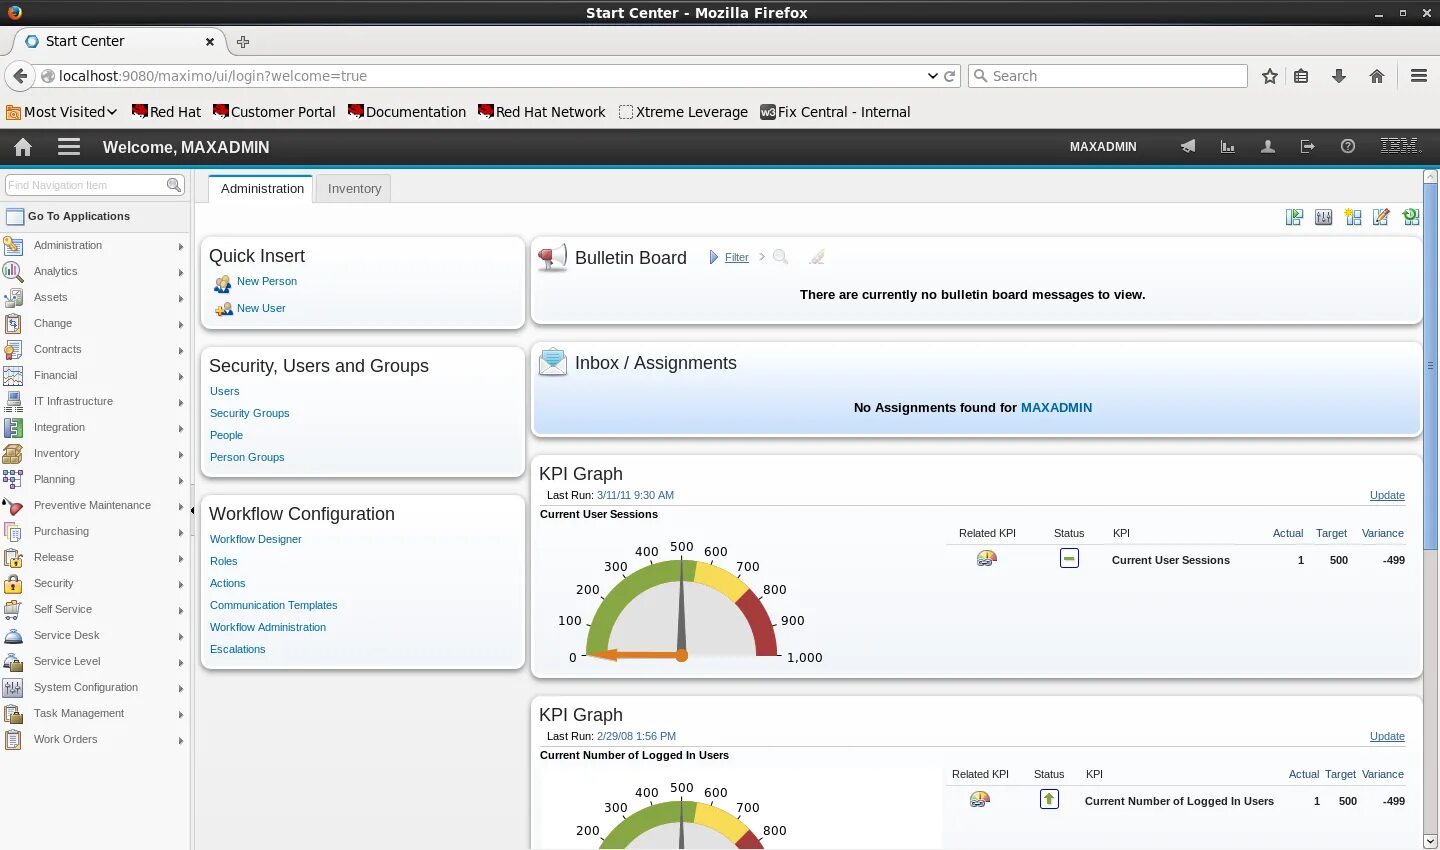The width and height of the screenshot is (1440, 850).
Task: Click the Show bookmarks list icon
Action: (1301, 76)
